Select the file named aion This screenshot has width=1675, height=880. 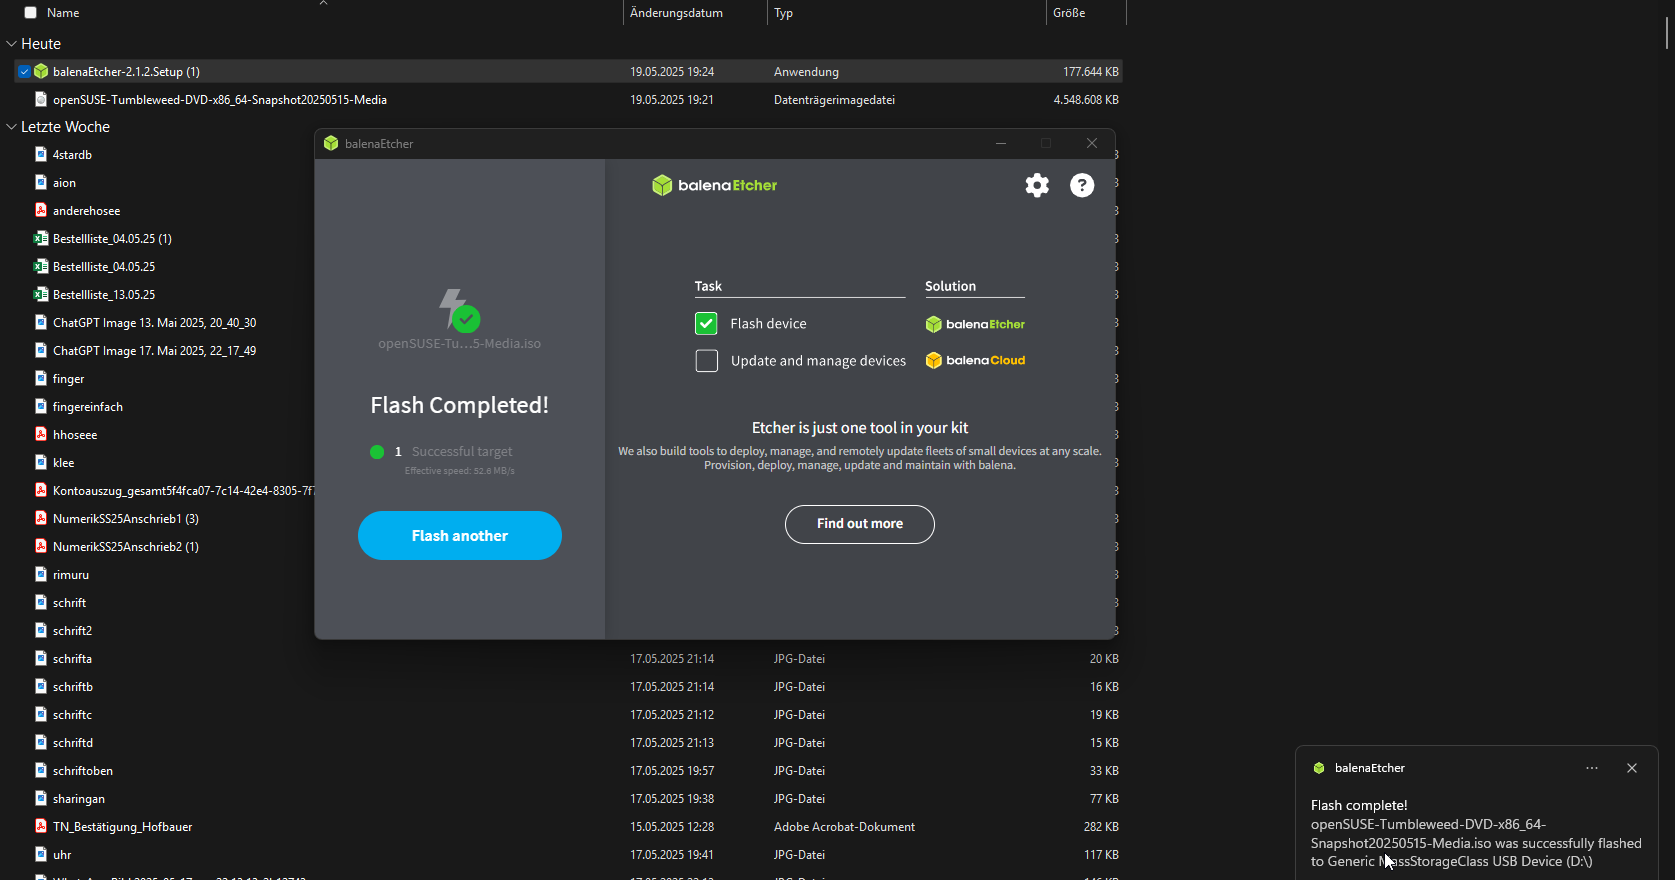[64, 182]
